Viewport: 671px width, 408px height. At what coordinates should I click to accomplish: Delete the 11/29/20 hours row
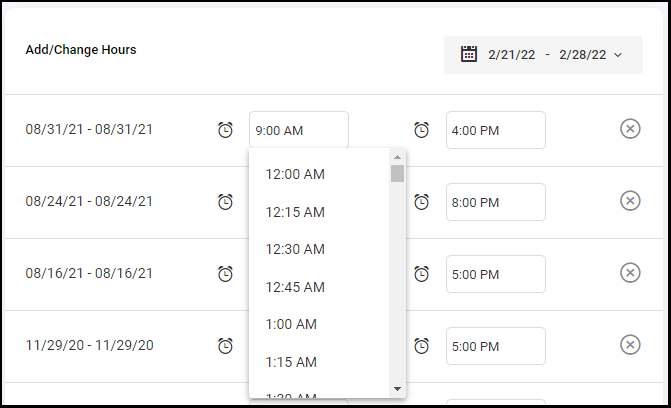click(x=630, y=345)
